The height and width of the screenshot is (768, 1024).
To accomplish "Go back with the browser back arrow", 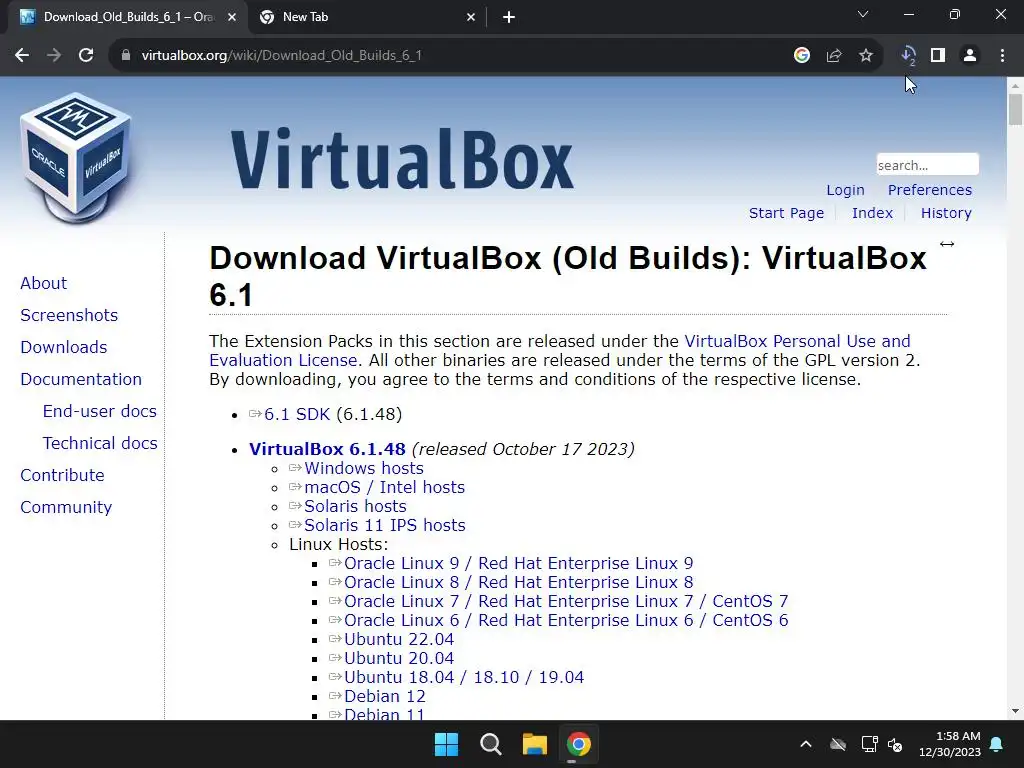I will pyautogui.click(x=22, y=56).
